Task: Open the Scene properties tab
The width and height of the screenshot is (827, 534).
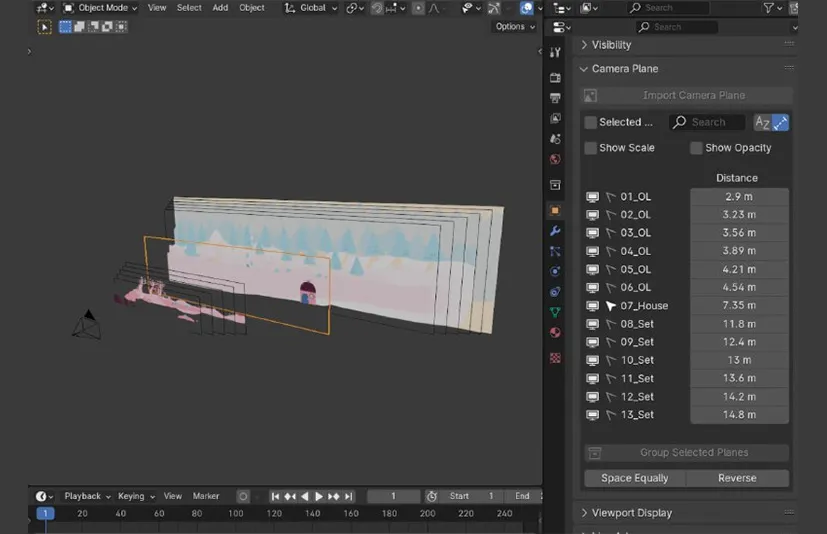Action: click(555, 139)
